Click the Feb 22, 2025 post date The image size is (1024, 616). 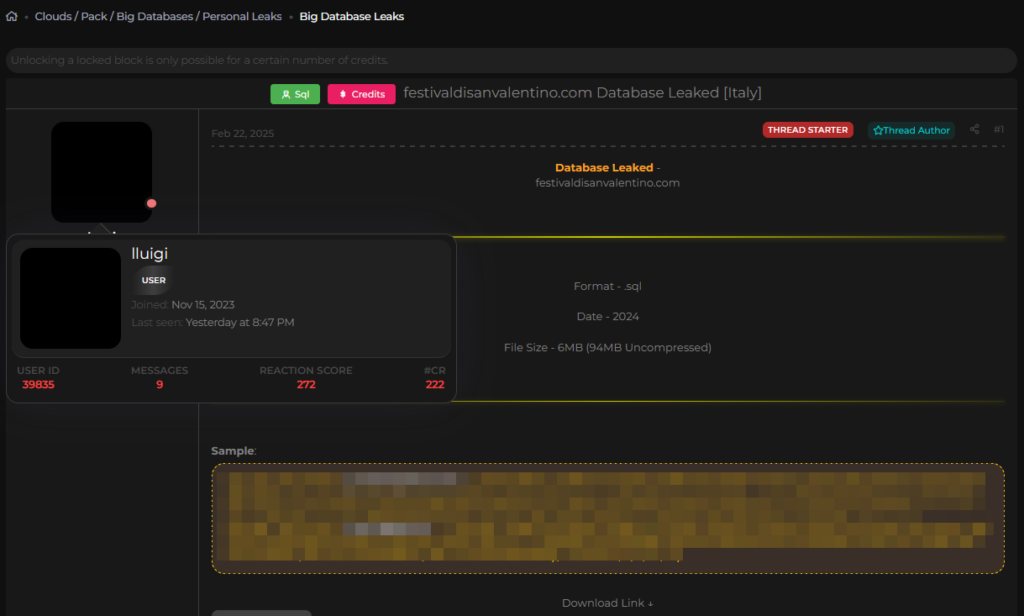coord(242,133)
